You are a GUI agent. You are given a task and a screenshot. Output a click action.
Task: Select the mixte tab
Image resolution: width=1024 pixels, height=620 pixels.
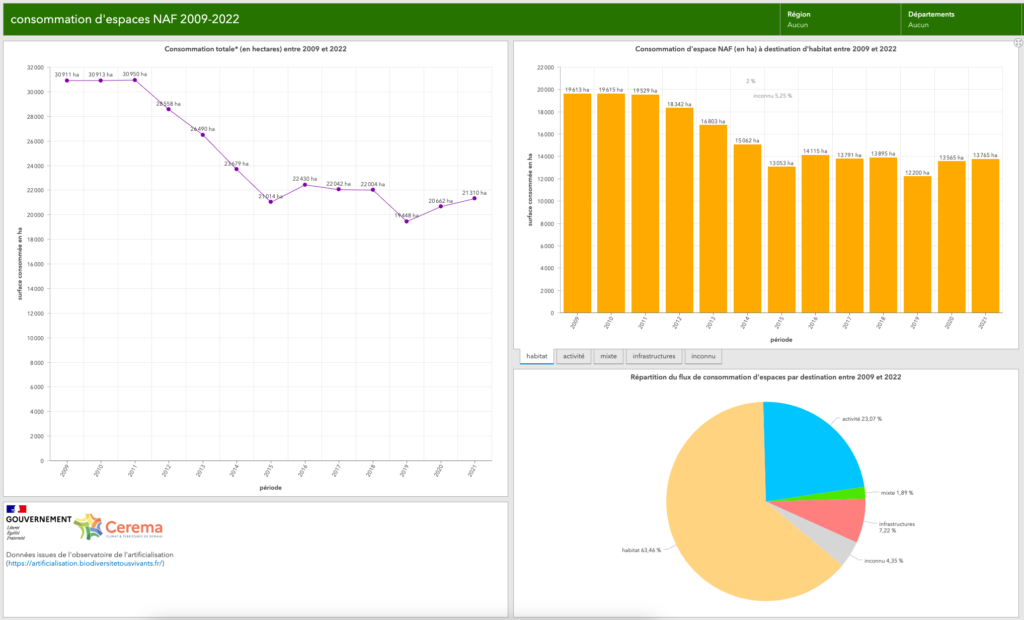tap(608, 356)
